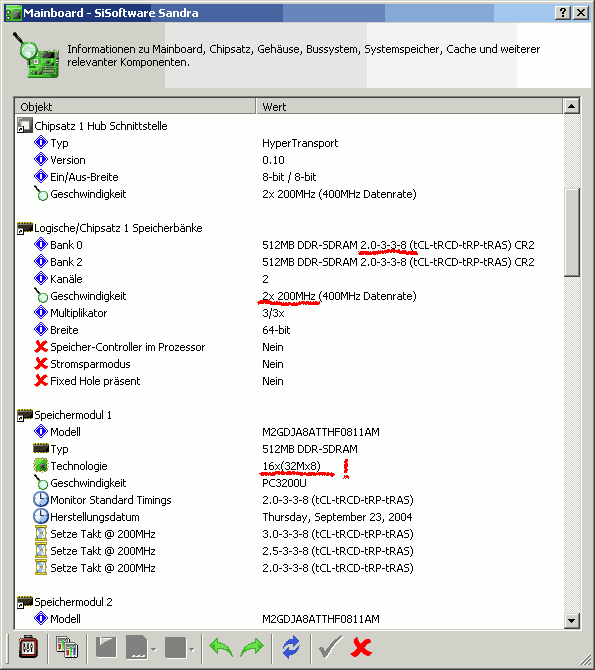The height and width of the screenshot is (670, 595).
Task: Select Logische/Chipsatz 1 Speicherbänke group icon
Action: point(24,228)
